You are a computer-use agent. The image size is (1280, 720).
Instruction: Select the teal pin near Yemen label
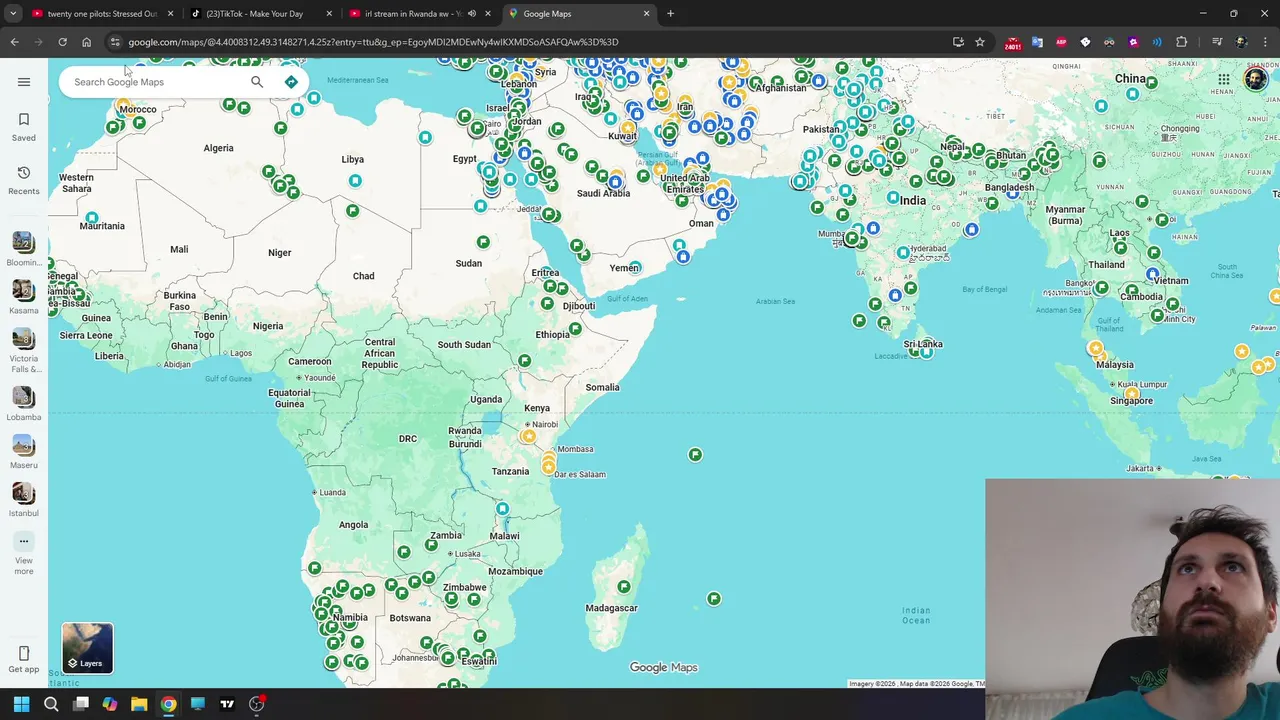point(634,267)
